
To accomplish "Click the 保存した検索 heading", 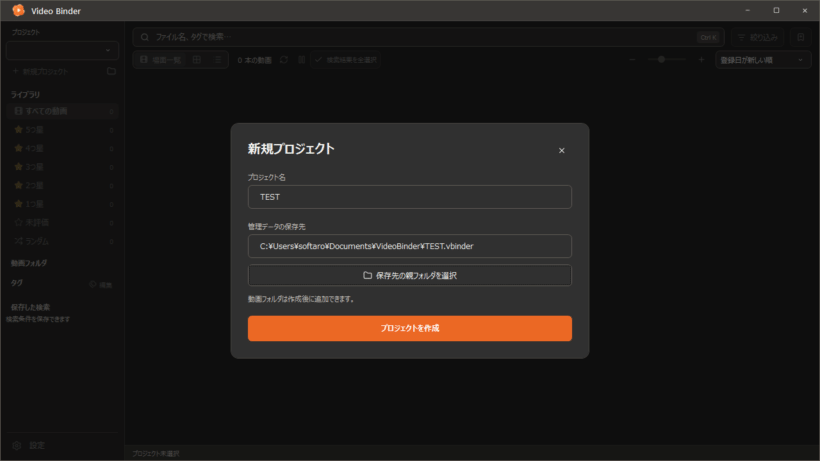I will tap(30, 307).
